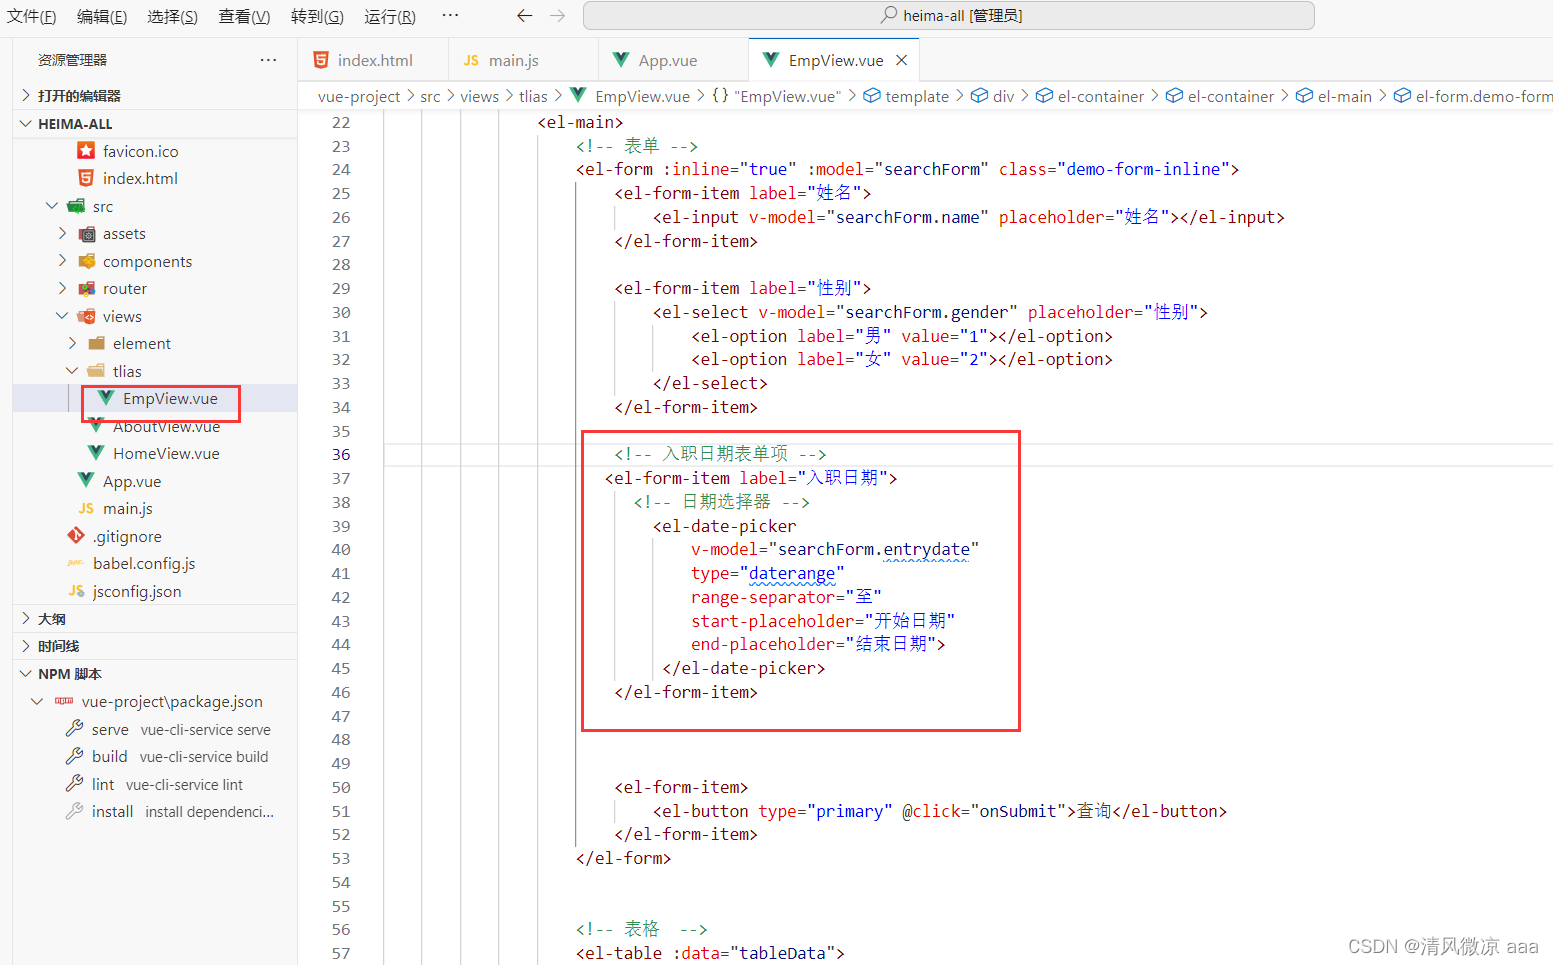
Task: Click the views breadcrumb segment
Action: (479, 96)
